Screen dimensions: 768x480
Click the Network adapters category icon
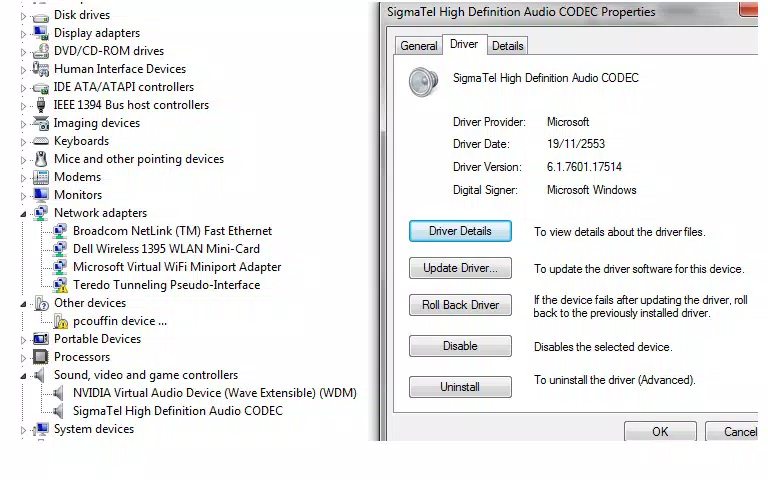pos(41,213)
